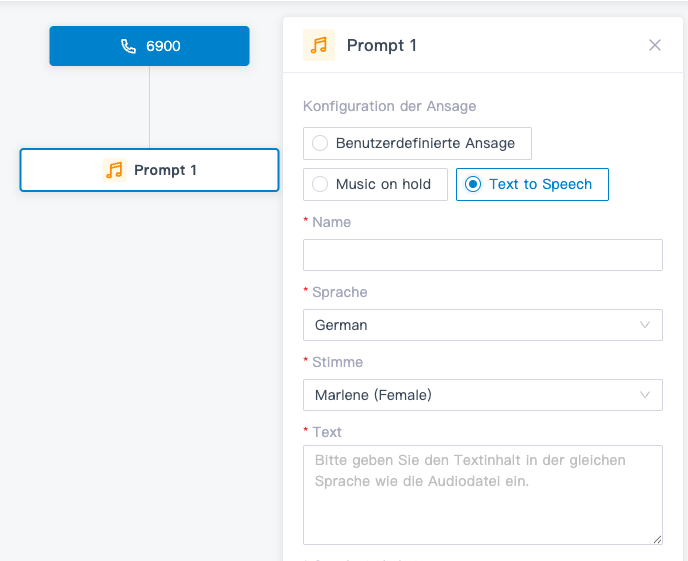
Task: Select the Text to Speech radio button
Action: [473, 184]
